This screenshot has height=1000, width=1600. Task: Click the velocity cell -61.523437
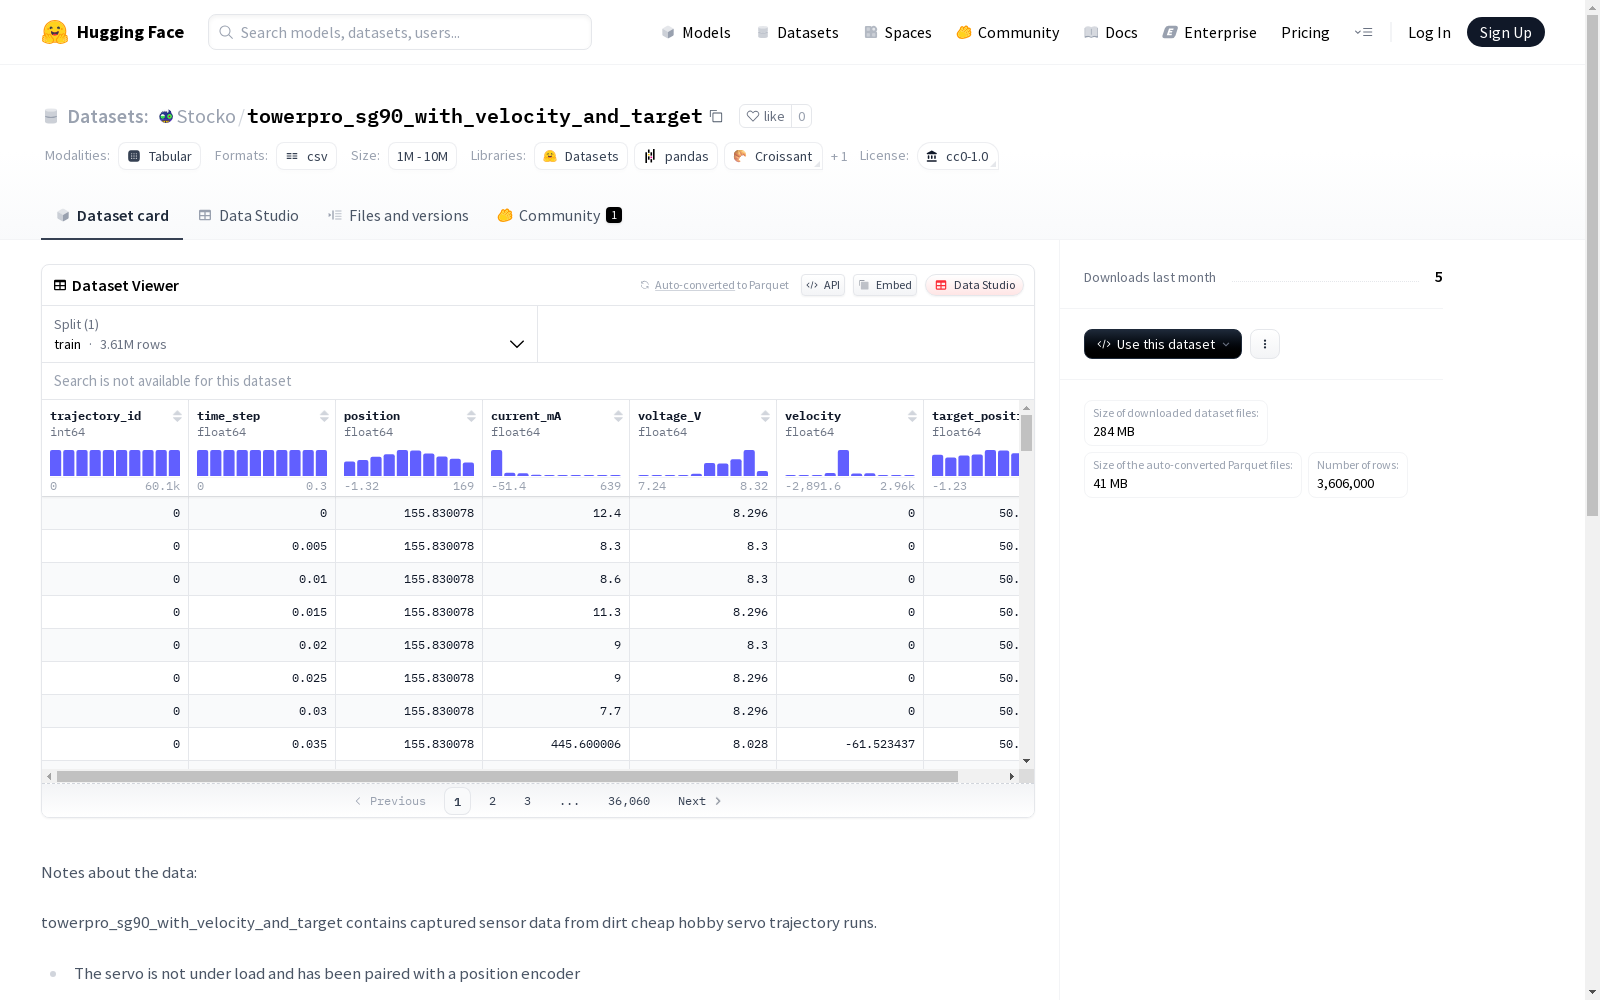[x=880, y=744]
